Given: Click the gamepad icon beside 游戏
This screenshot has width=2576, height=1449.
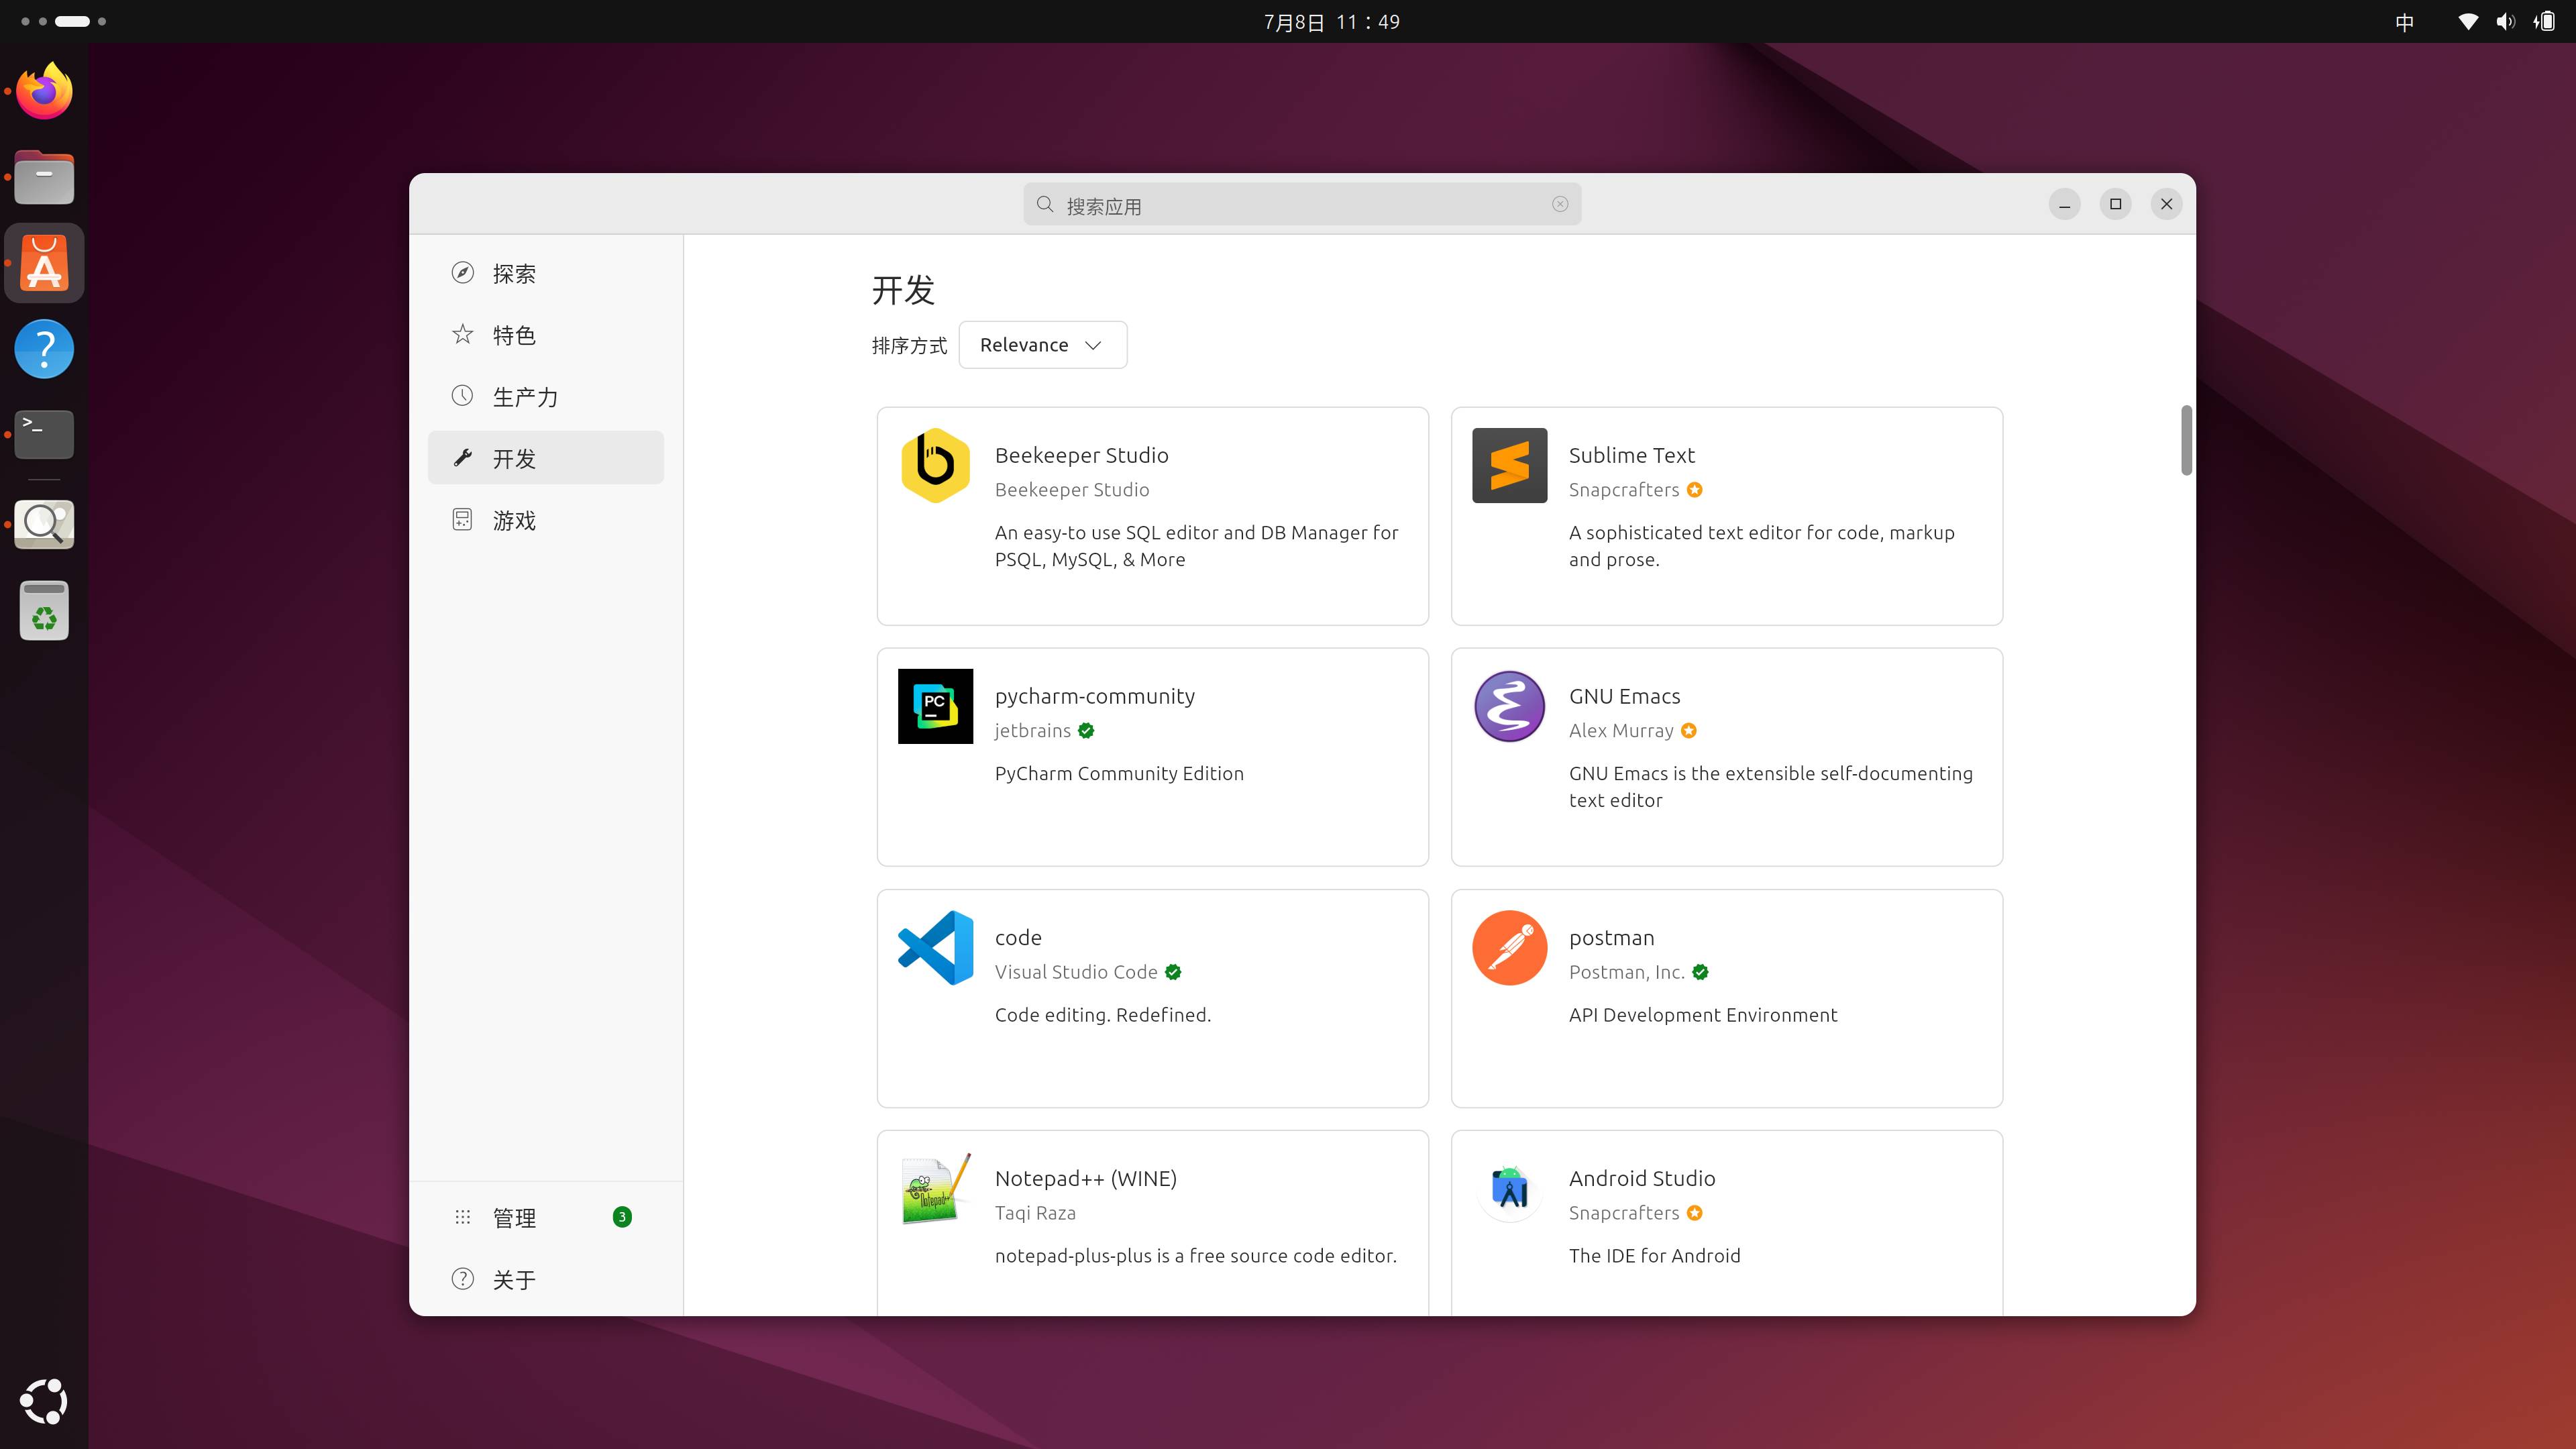Looking at the screenshot, I should point(462,519).
